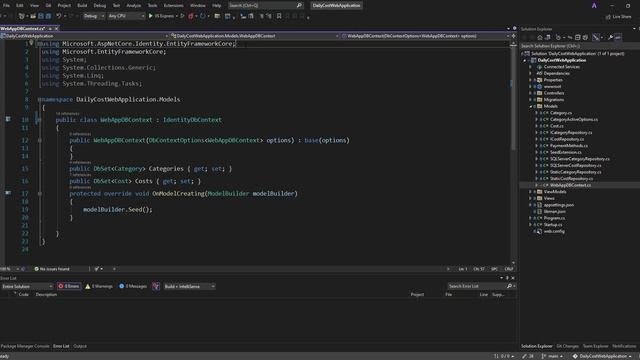Switch to the Team Explorer tab

click(x=595, y=346)
